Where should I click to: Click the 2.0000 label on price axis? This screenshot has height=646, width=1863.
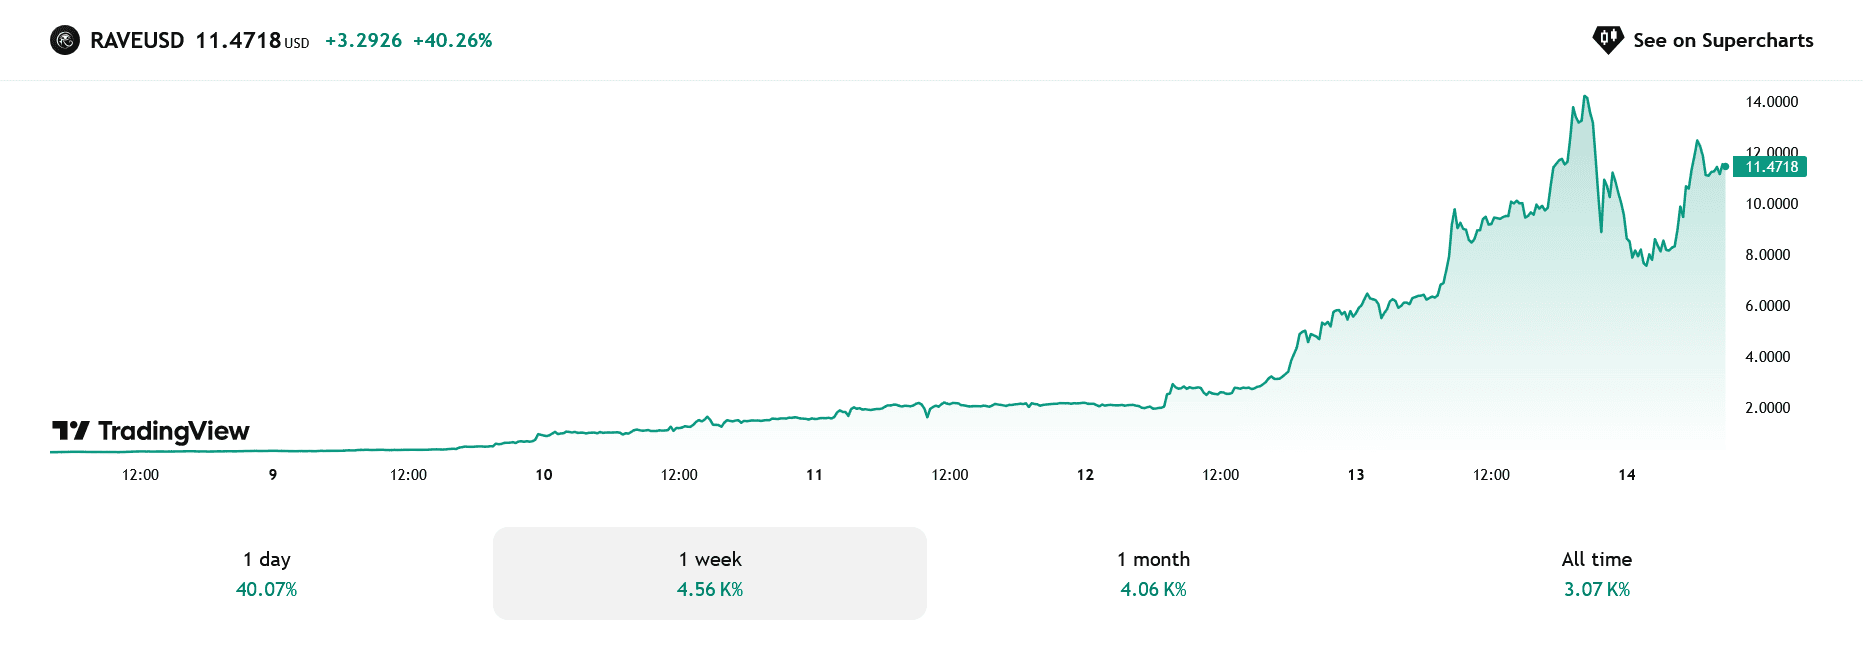point(1767,408)
